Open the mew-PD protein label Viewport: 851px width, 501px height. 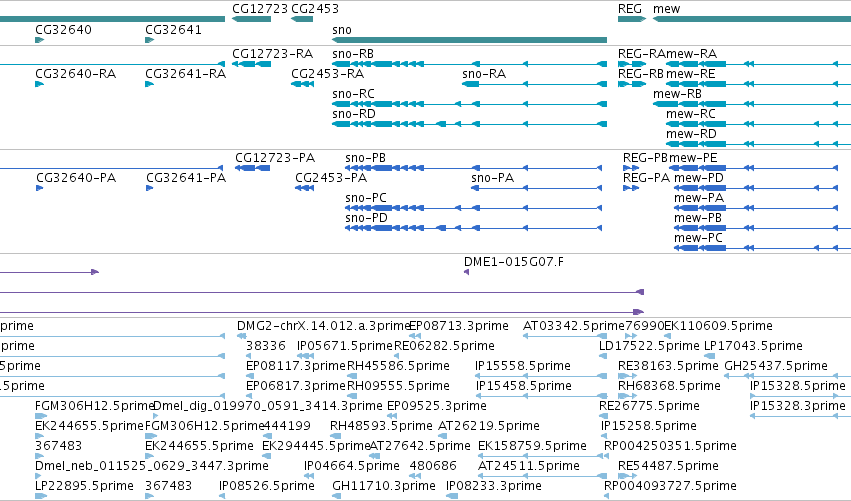[699, 178]
